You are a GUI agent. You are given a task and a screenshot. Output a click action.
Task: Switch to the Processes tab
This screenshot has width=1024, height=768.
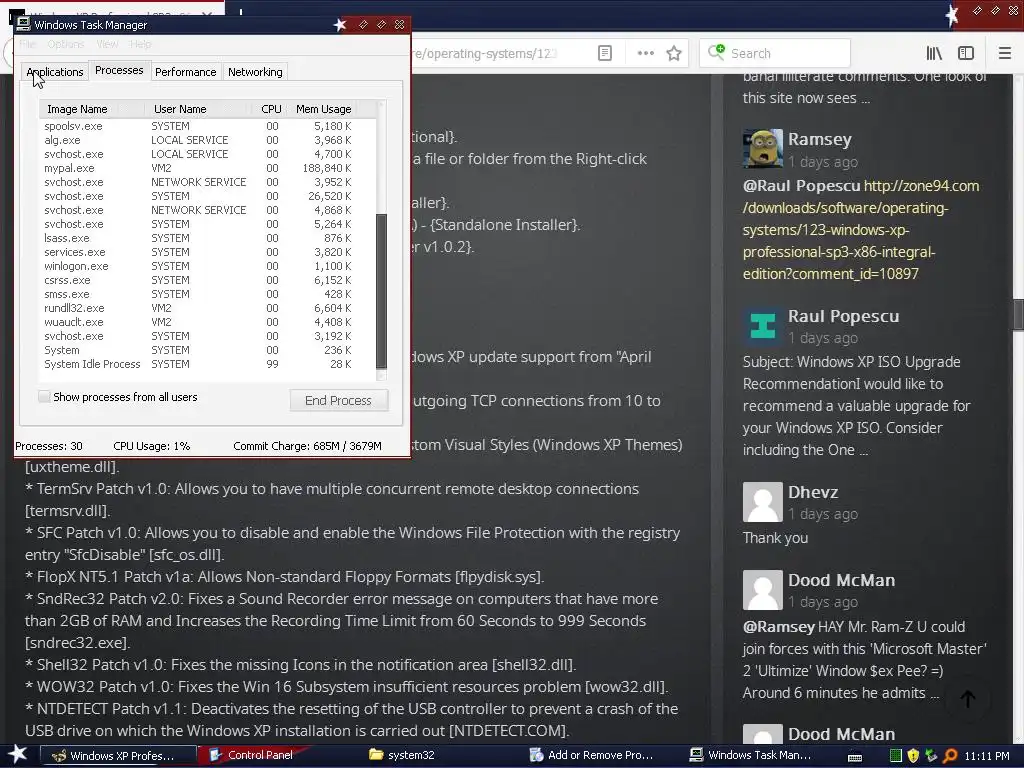(119, 70)
